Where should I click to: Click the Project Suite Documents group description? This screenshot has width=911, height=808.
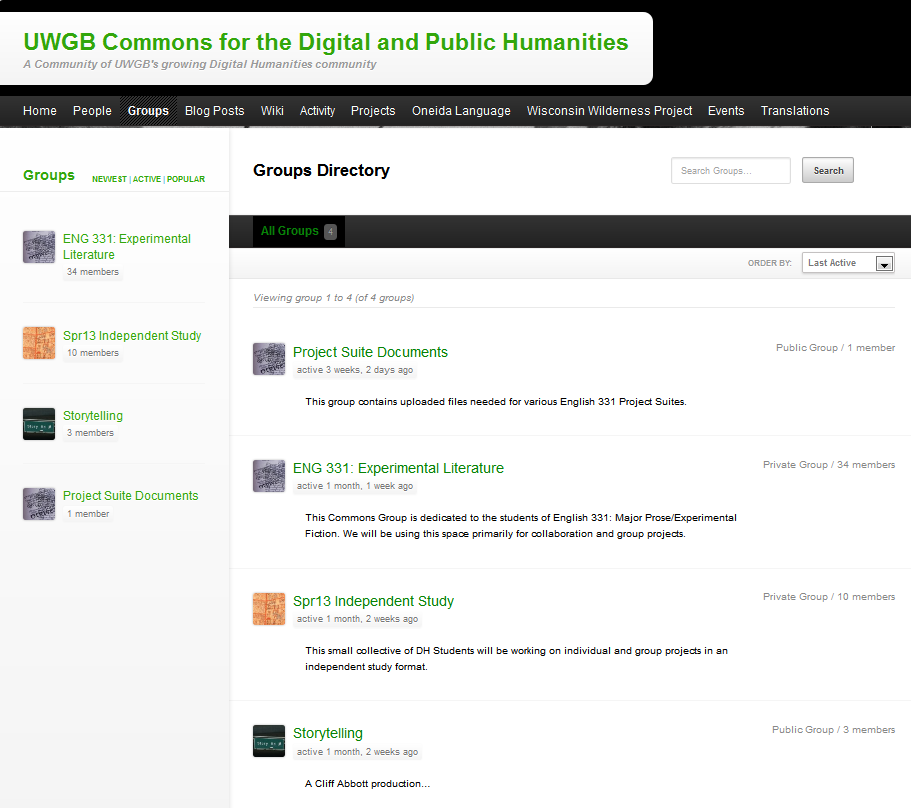coord(496,401)
